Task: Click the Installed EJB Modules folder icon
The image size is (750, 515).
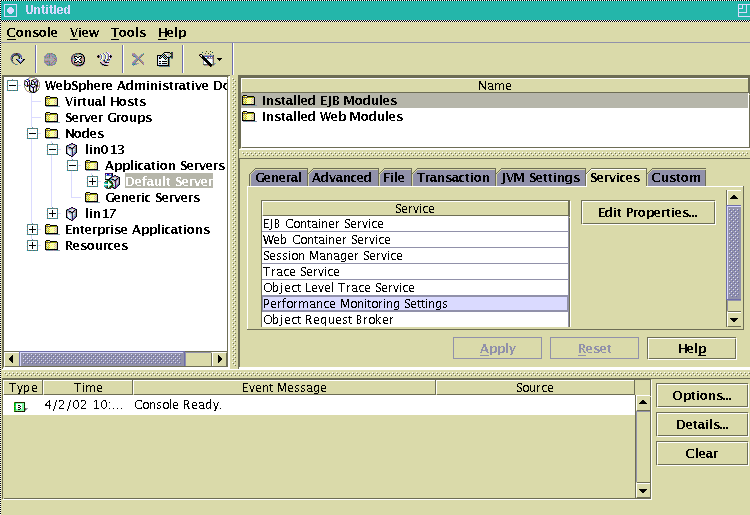Action: click(x=249, y=100)
